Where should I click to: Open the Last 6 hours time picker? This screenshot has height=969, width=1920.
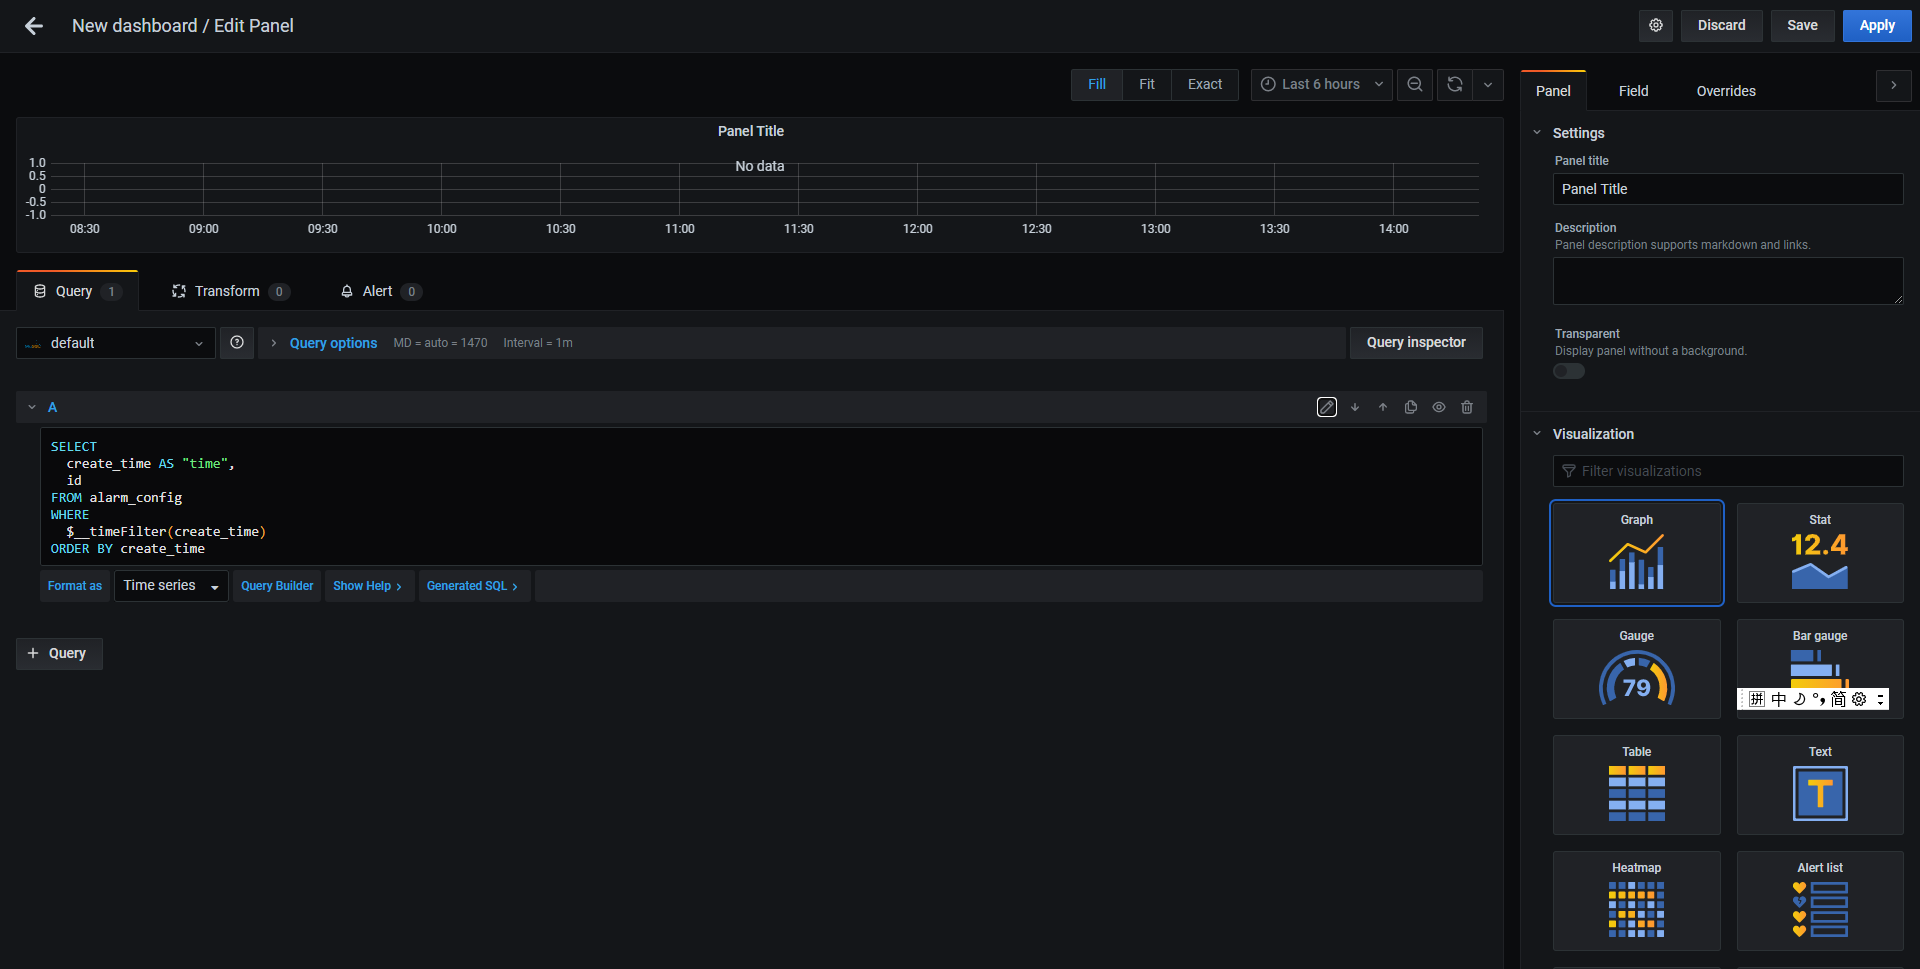(x=1322, y=85)
